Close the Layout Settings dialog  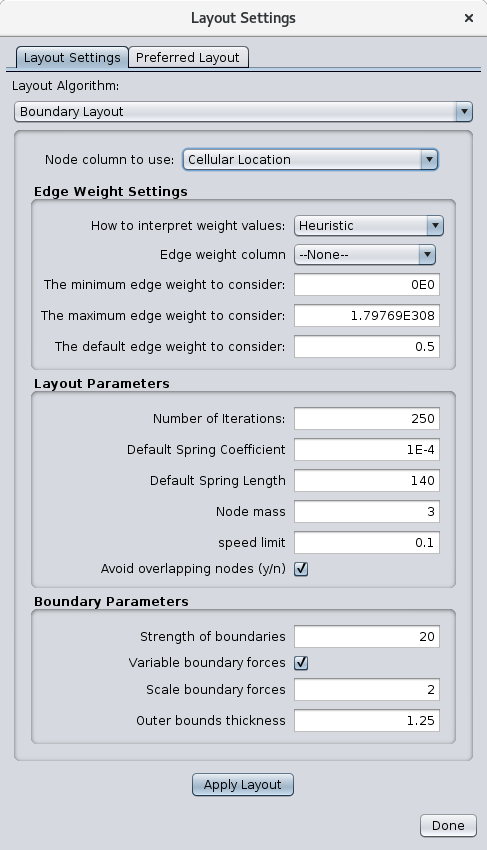[469, 18]
